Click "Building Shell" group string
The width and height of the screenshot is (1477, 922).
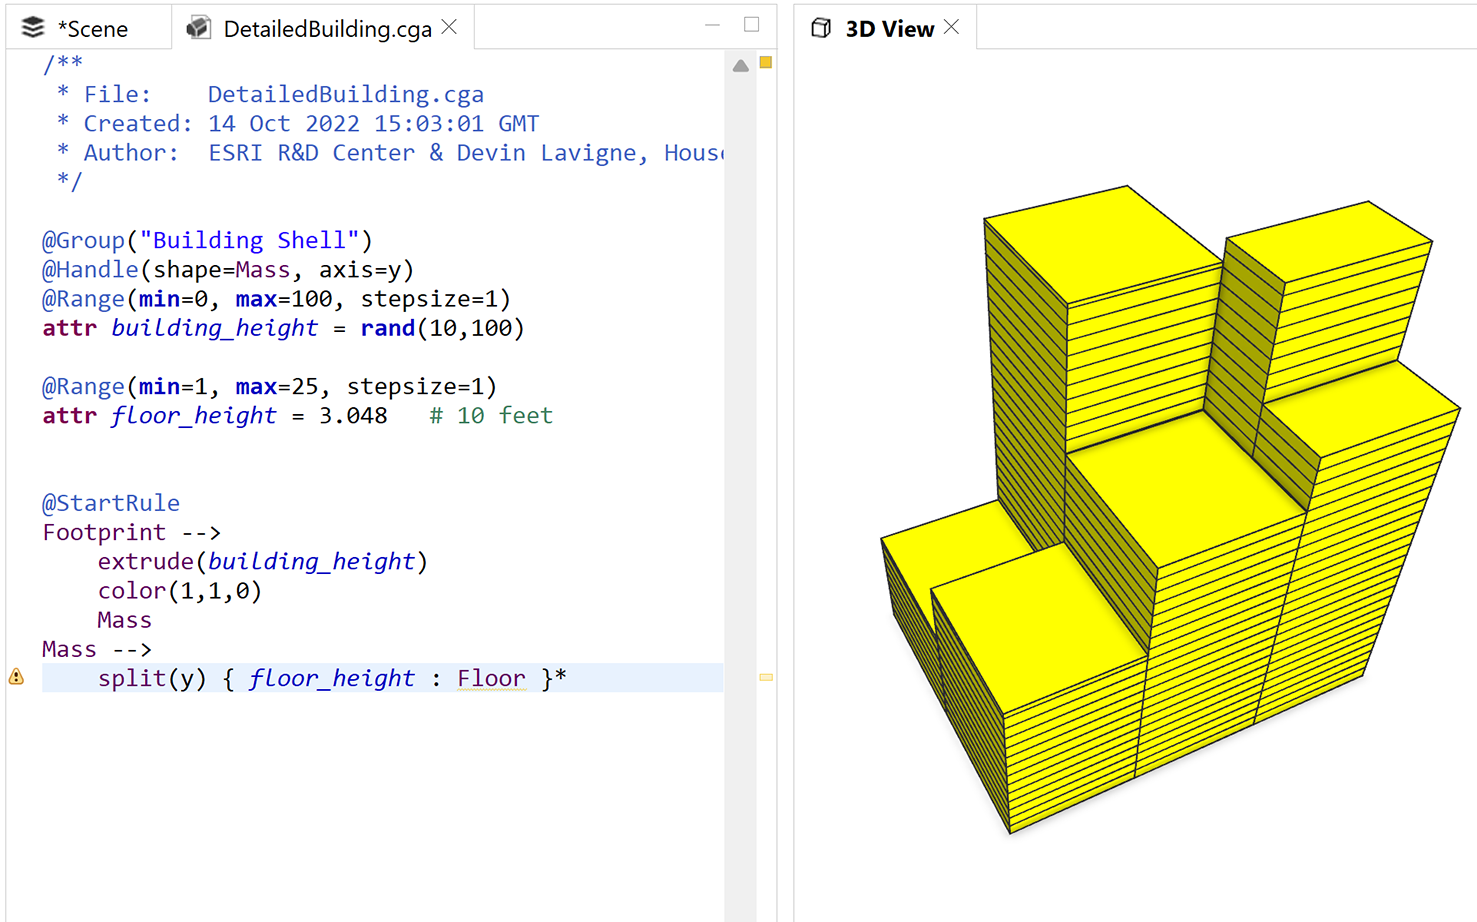click(249, 241)
